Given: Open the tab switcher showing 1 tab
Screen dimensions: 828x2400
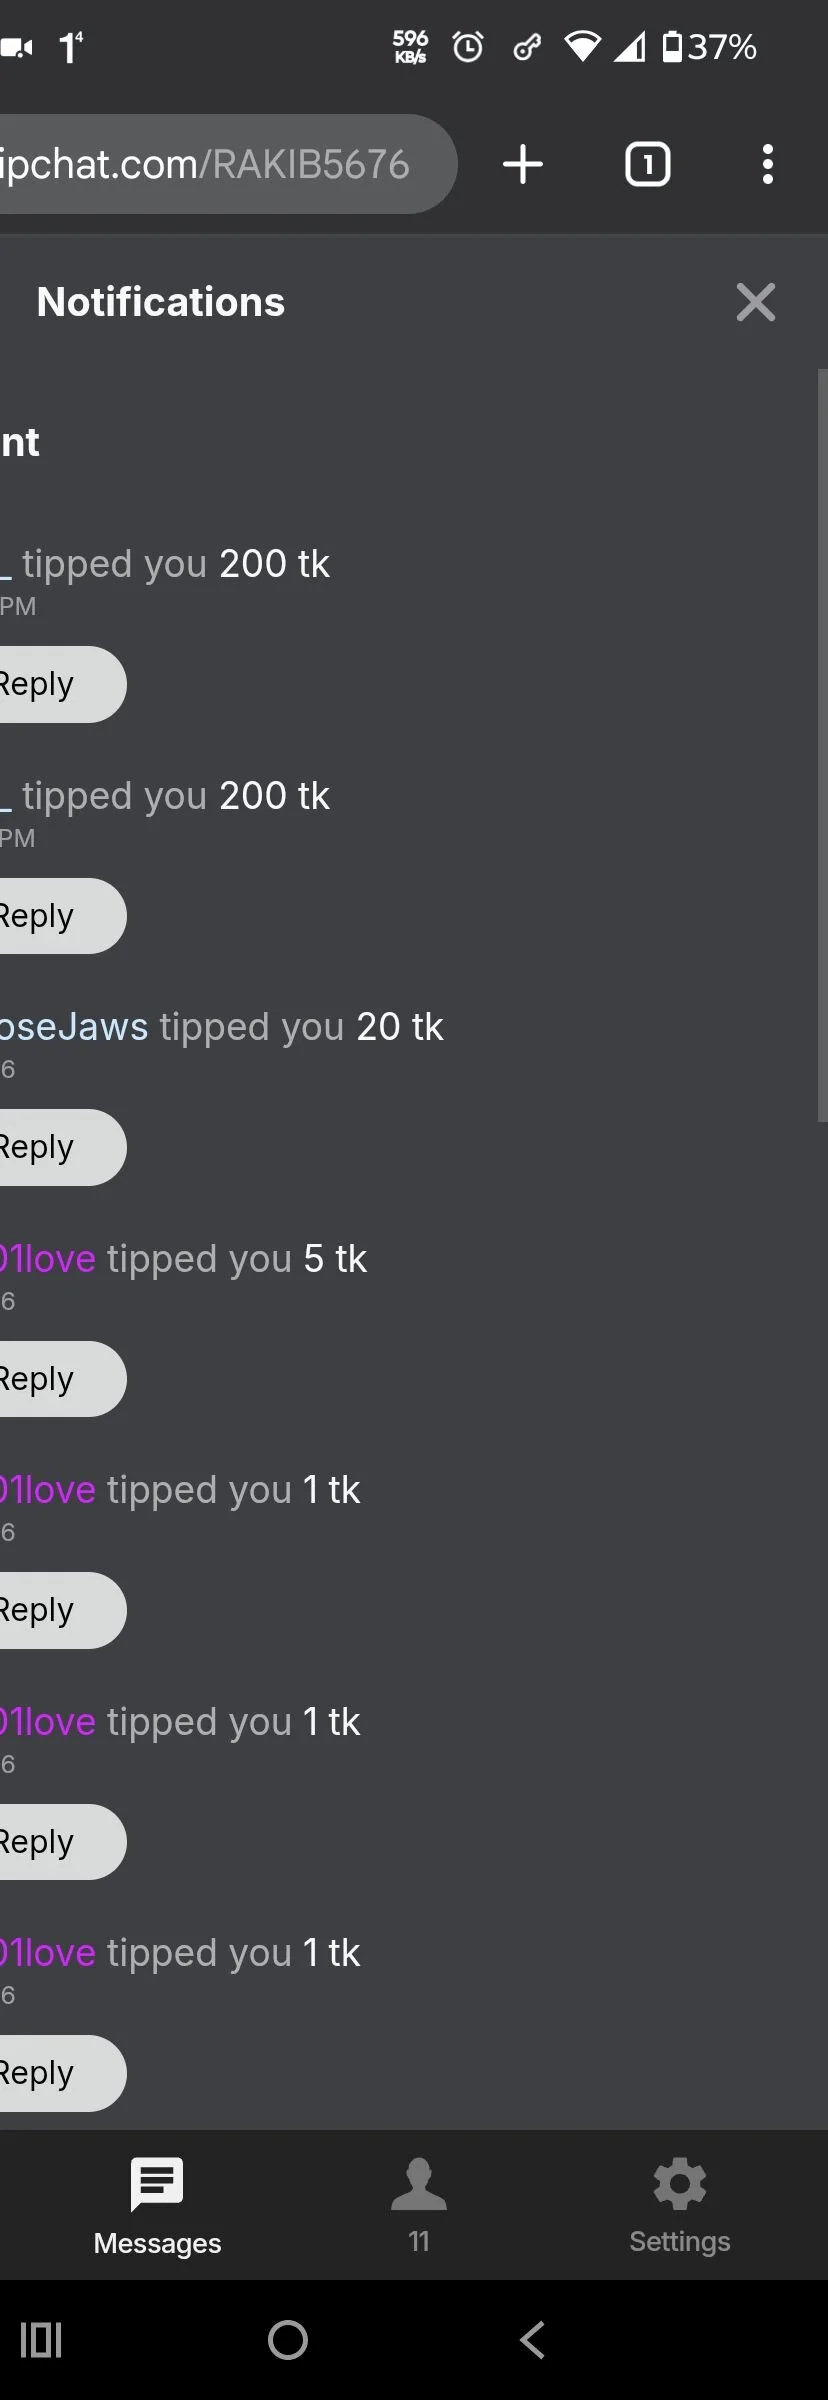Looking at the screenshot, I should 647,164.
